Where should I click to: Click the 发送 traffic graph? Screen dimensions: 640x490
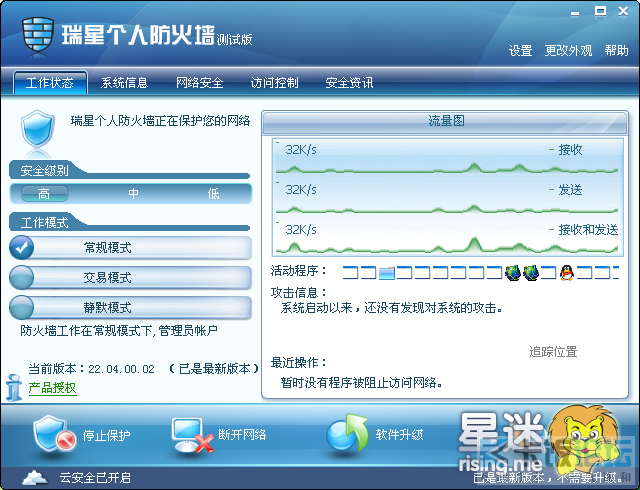[447, 198]
